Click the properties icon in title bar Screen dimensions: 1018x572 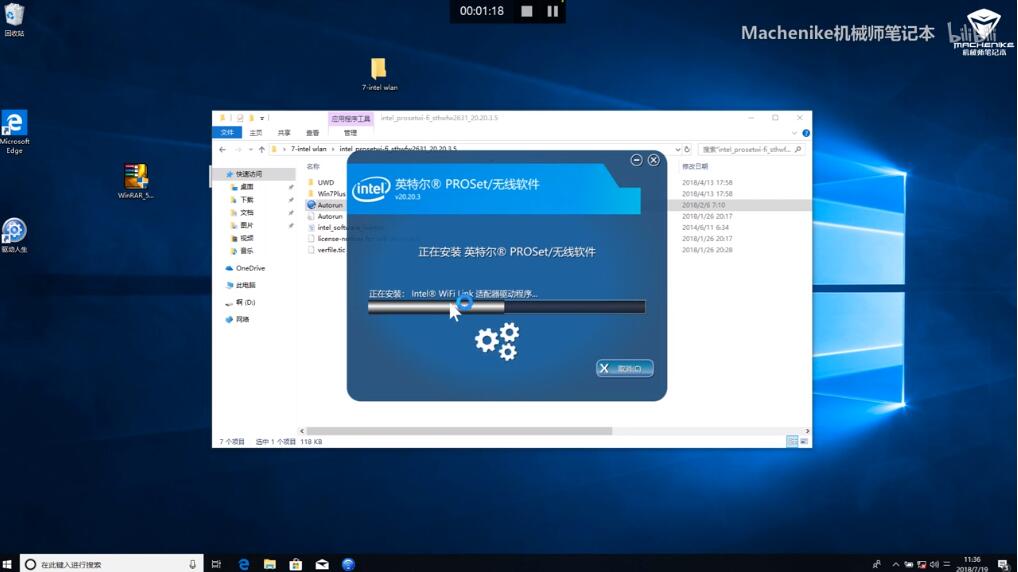coord(240,118)
